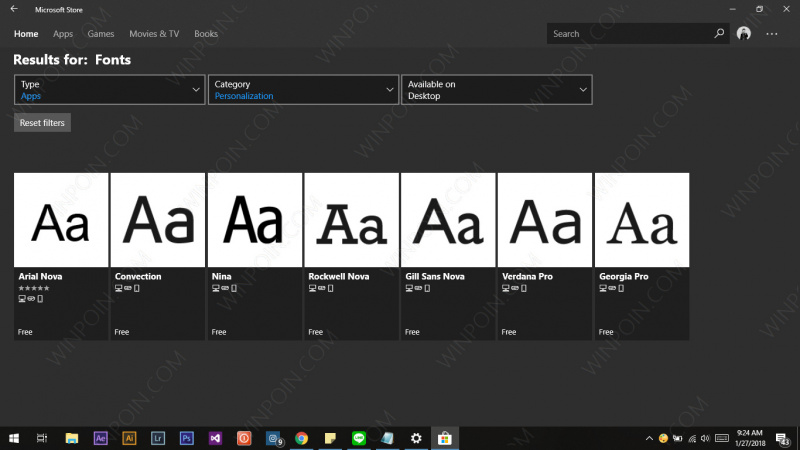Switch to the Apps tab

pyautogui.click(x=63, y=34)
